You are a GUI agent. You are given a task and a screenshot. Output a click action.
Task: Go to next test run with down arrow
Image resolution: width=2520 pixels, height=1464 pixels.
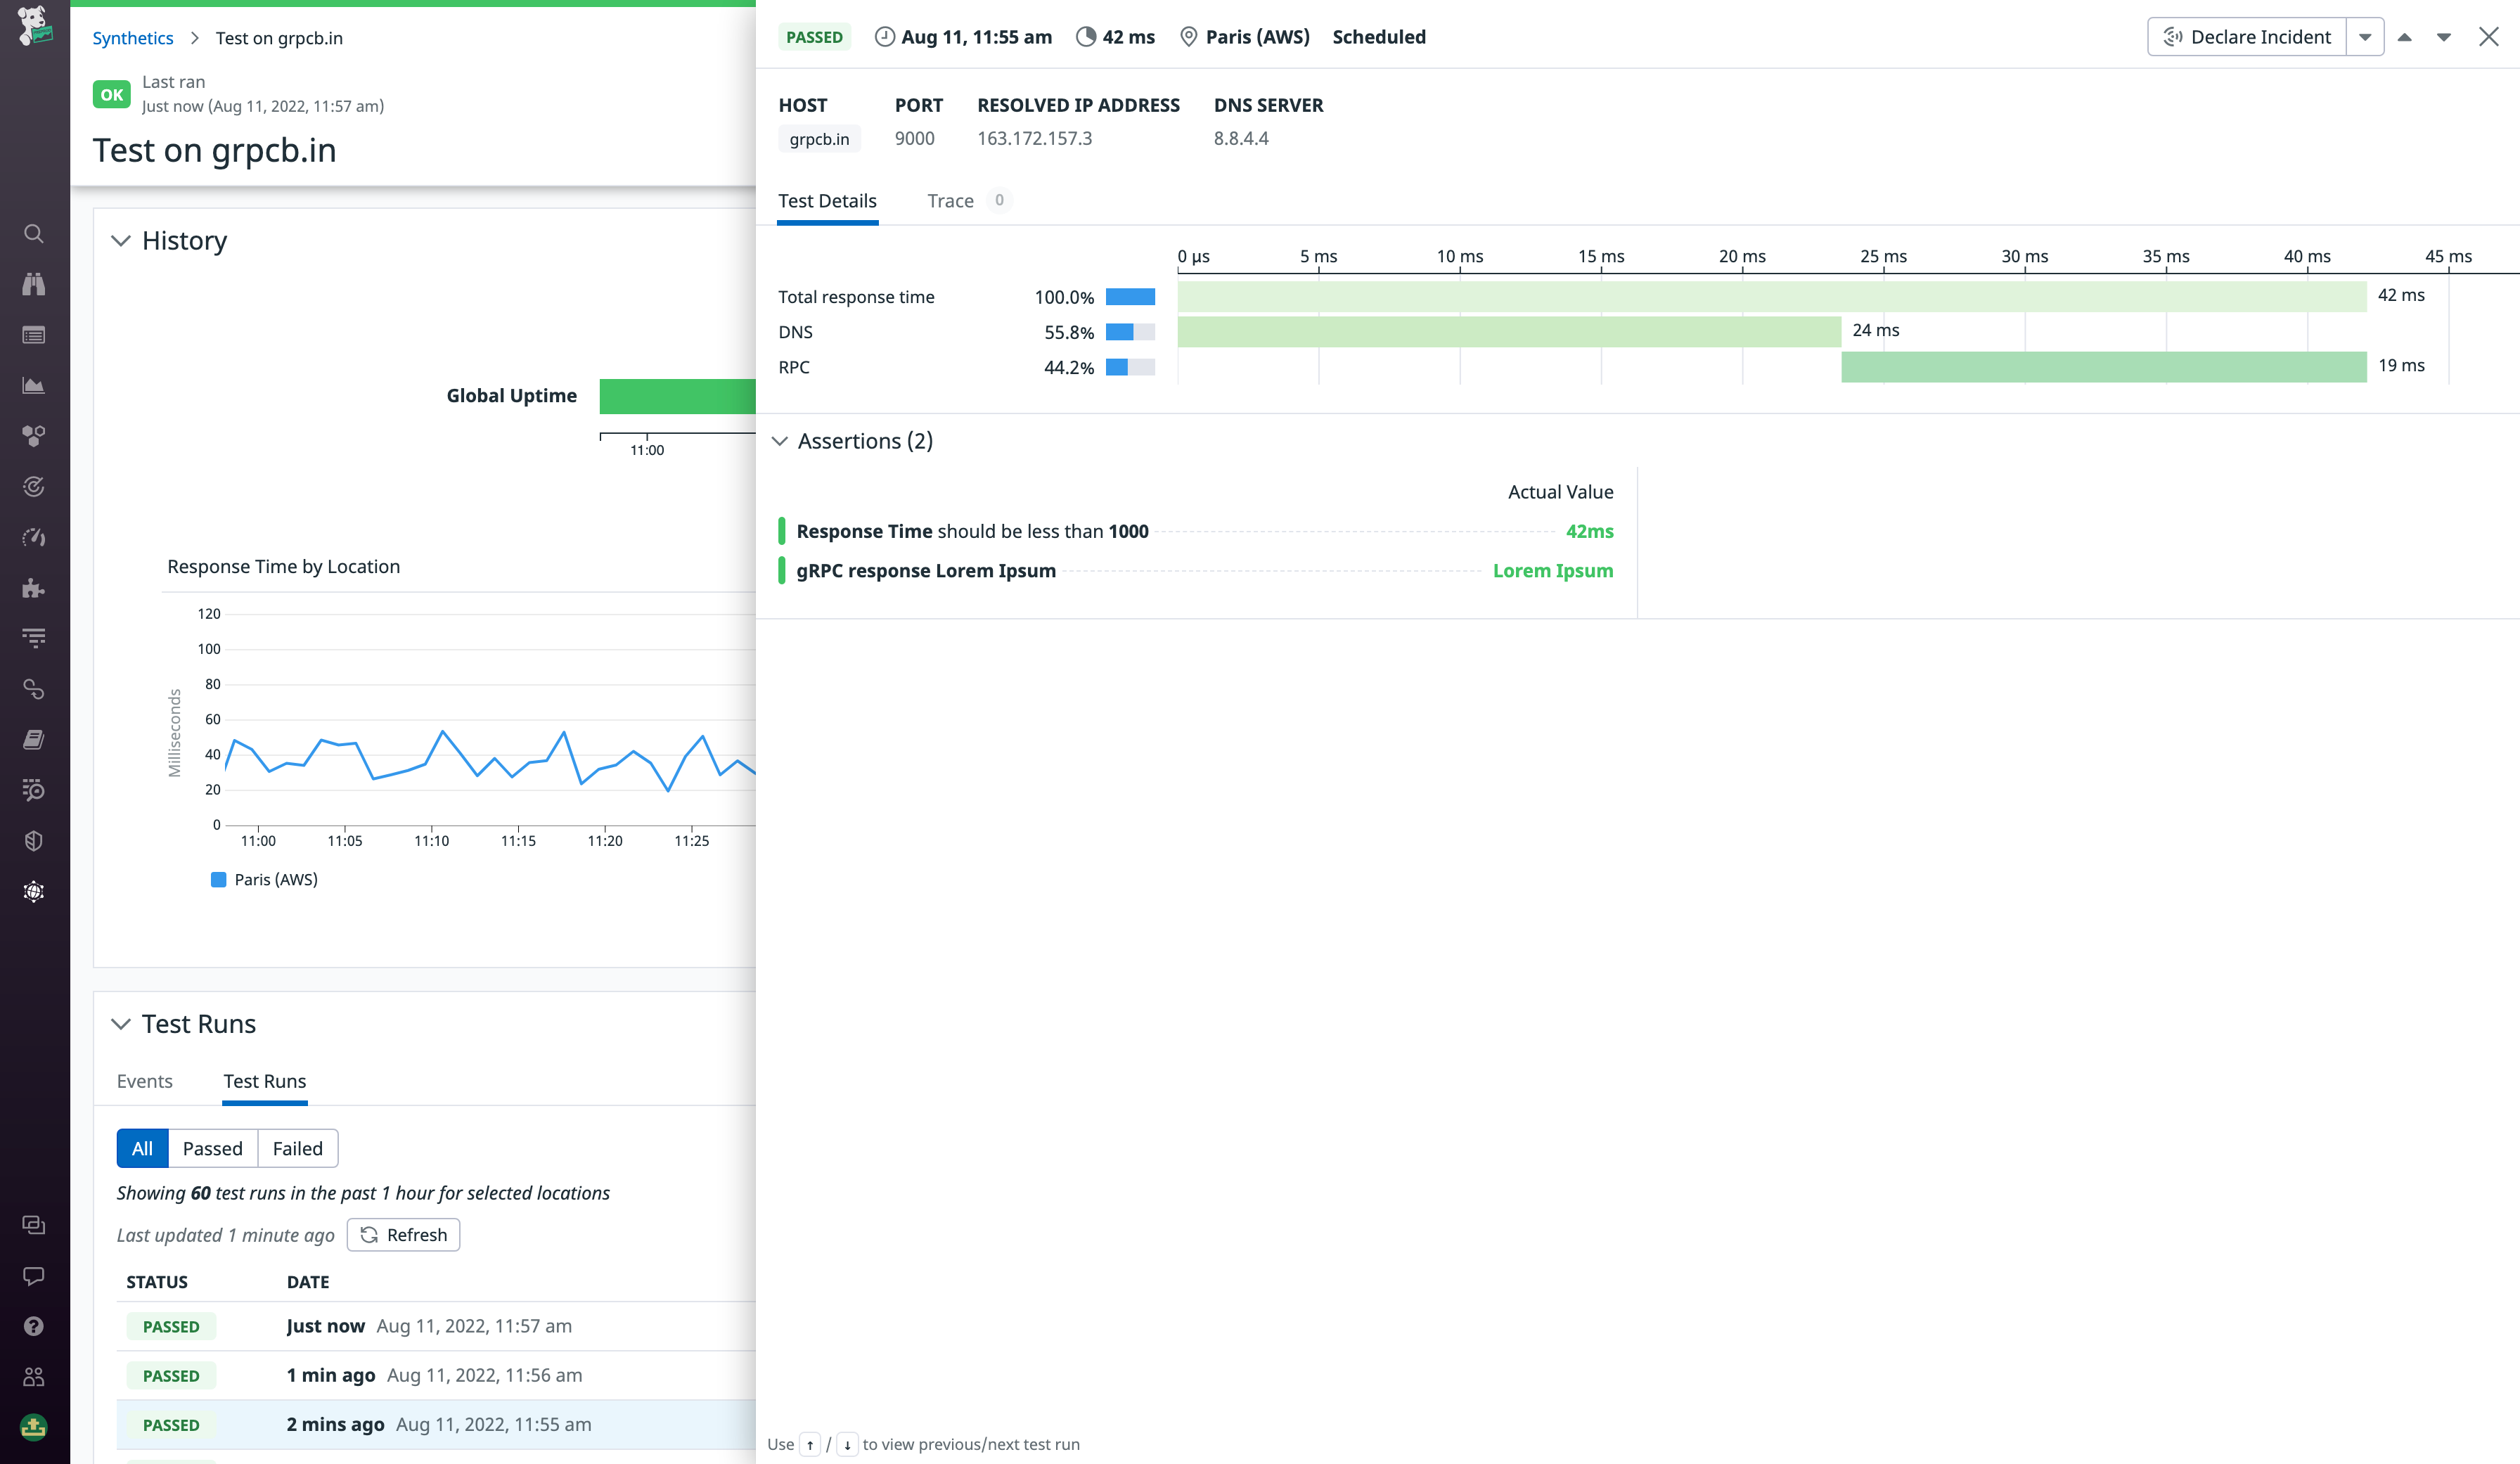click(x=2443, y=37)
